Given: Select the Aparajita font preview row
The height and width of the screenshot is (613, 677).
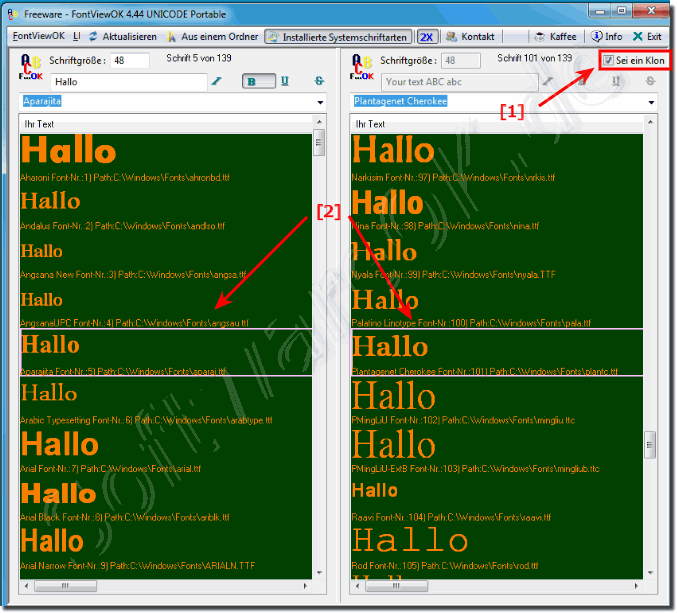Looking at the screenshot, I should pos(166,352).
